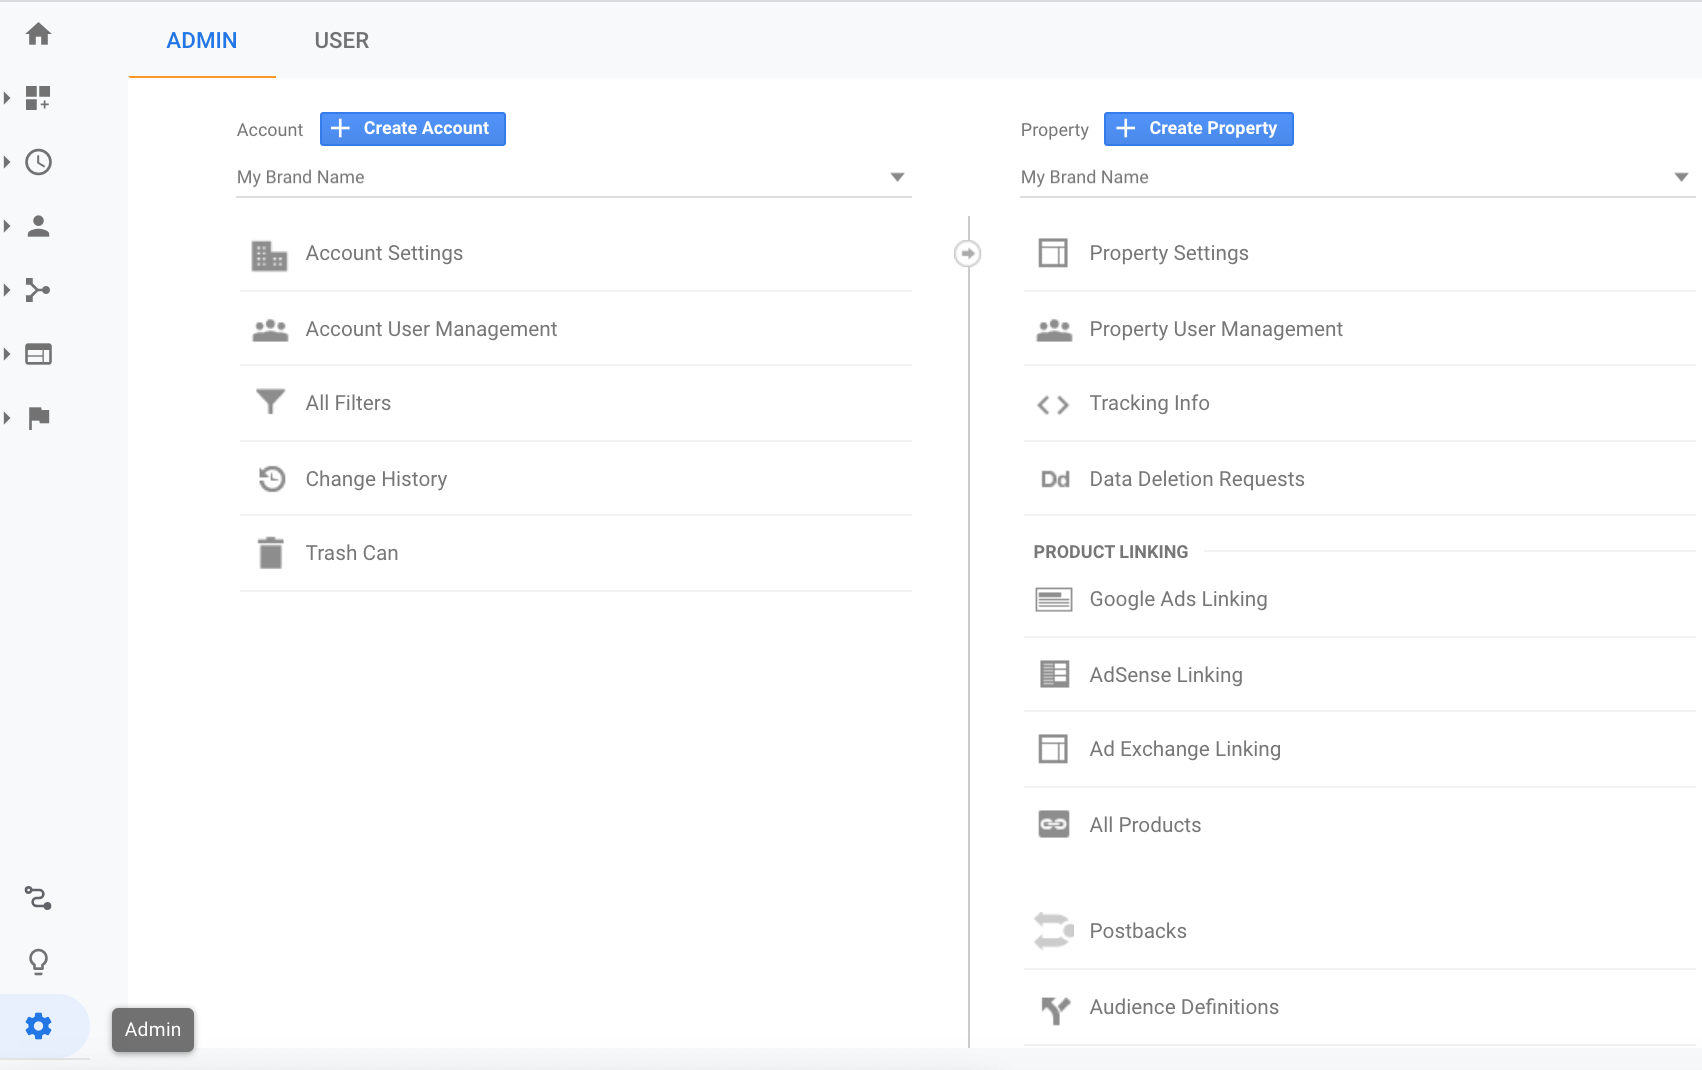Open the Acquisition branching icon

point(38,290)
